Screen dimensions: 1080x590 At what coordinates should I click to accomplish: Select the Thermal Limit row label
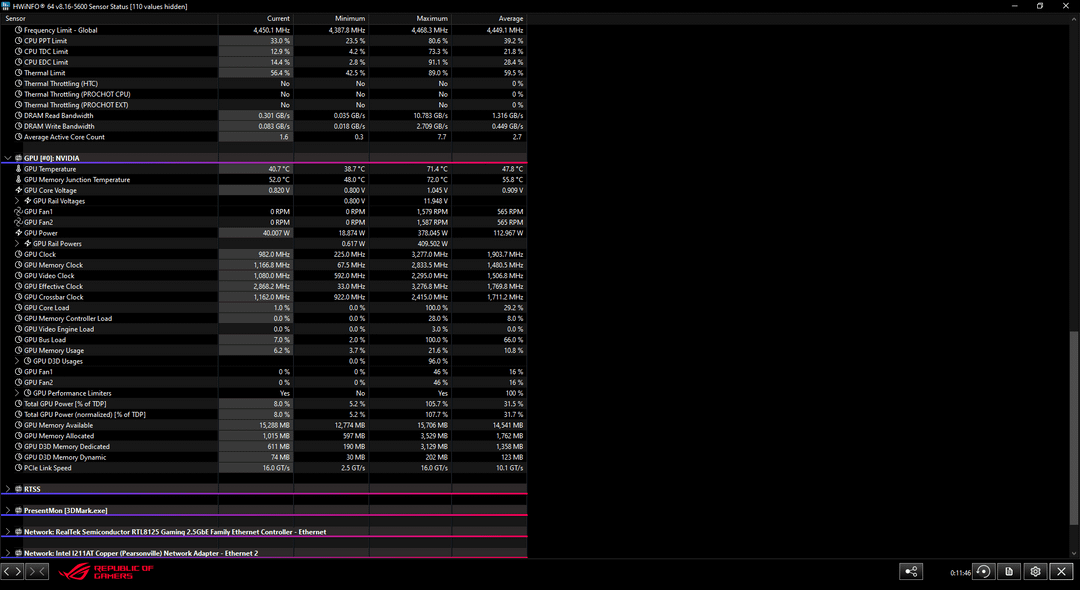[45, 73]
